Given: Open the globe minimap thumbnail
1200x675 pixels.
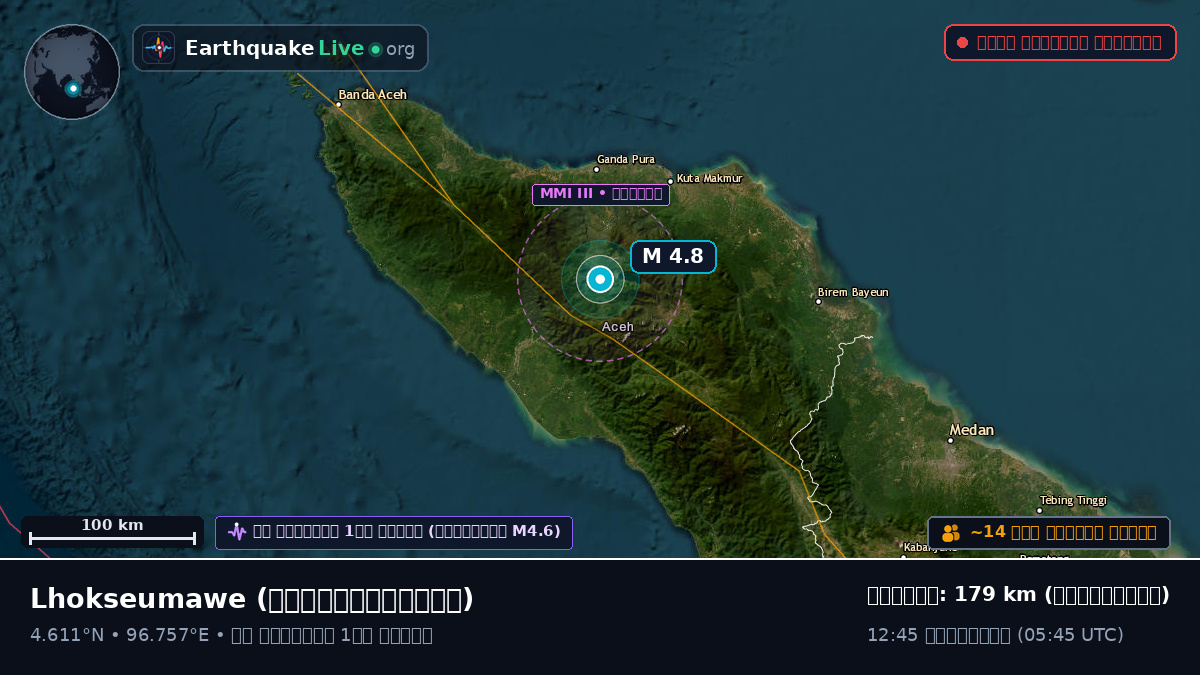Looking at the screenshot, I should (72, 72).
